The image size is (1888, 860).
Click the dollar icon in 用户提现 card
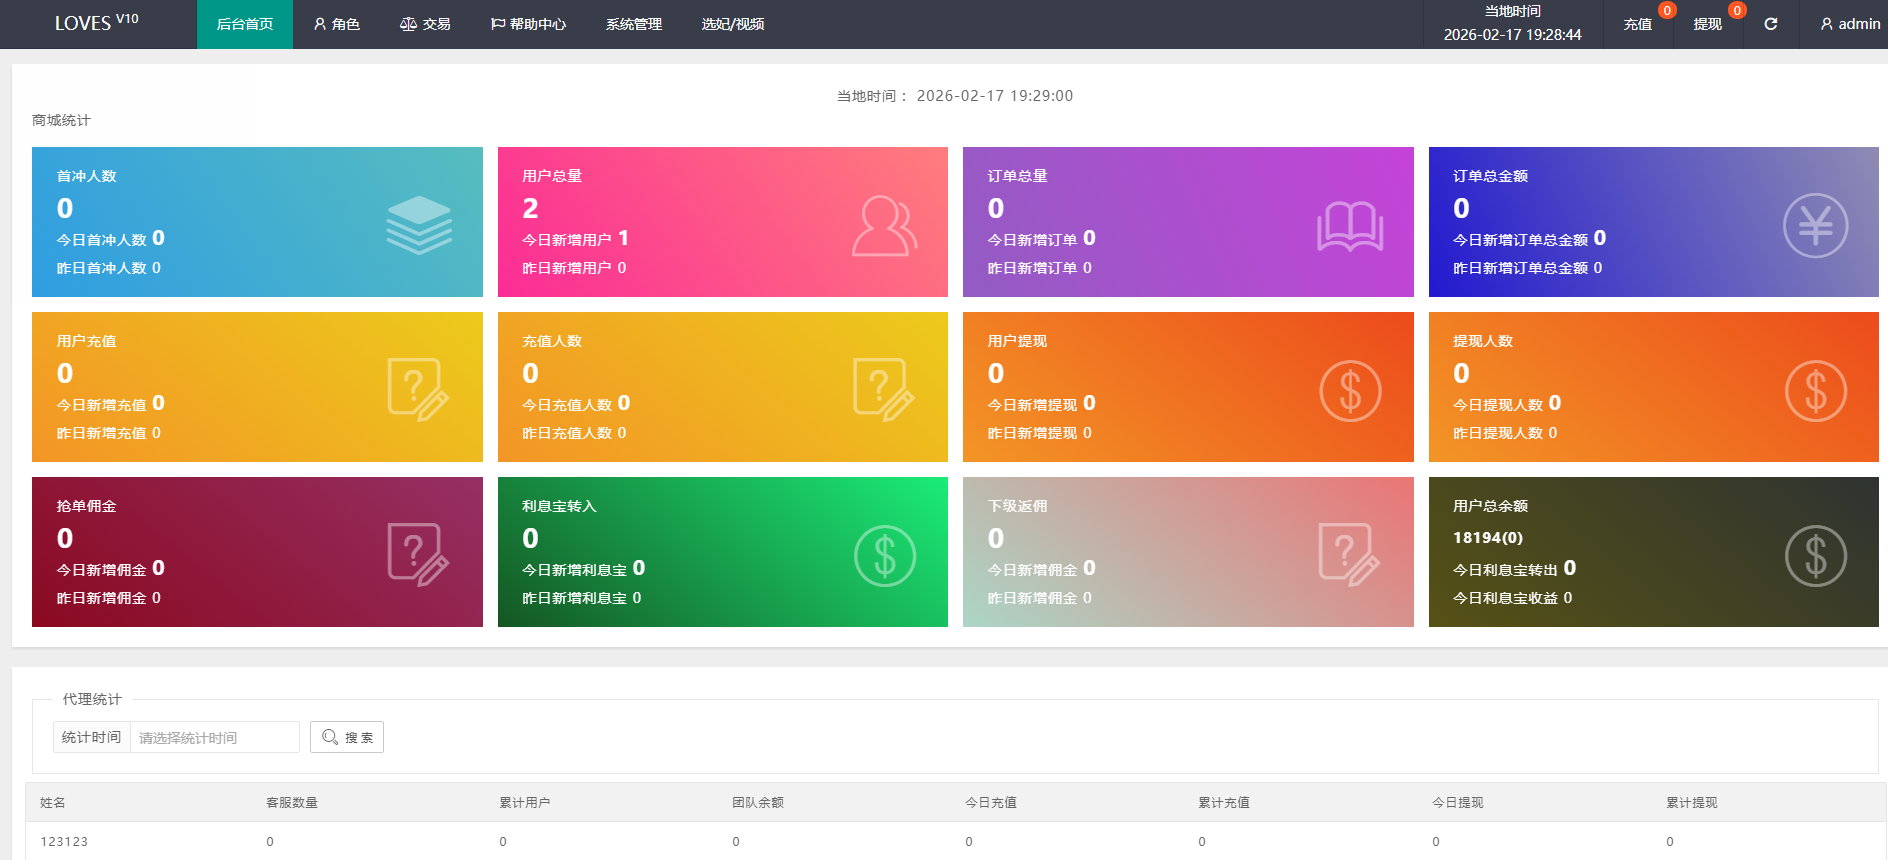coord(1350,391)
